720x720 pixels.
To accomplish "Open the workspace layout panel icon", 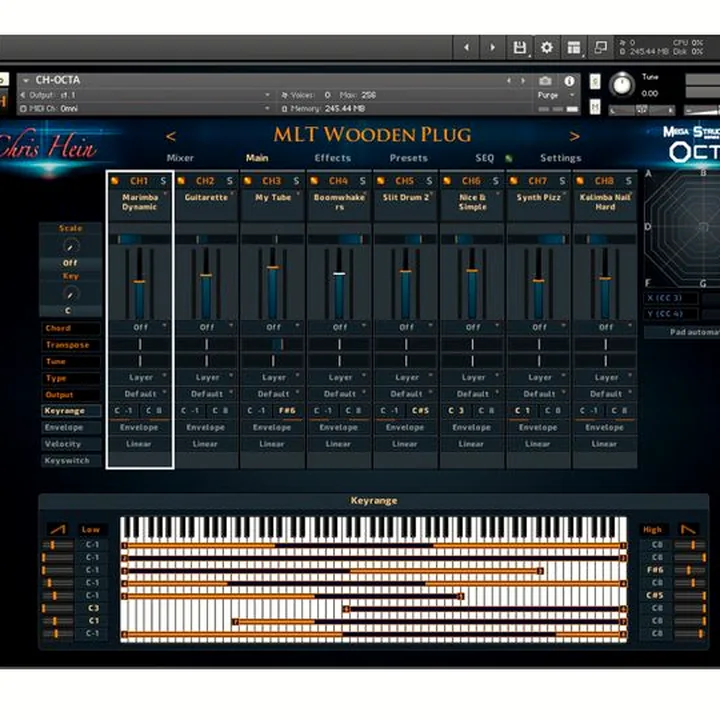I will pos(574,47).
